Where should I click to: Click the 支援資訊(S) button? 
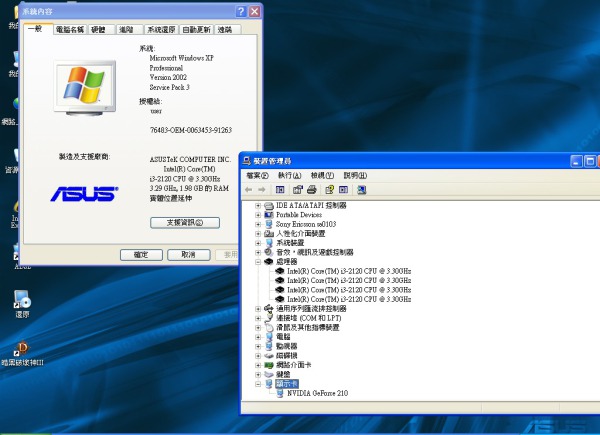click(185, 223)
